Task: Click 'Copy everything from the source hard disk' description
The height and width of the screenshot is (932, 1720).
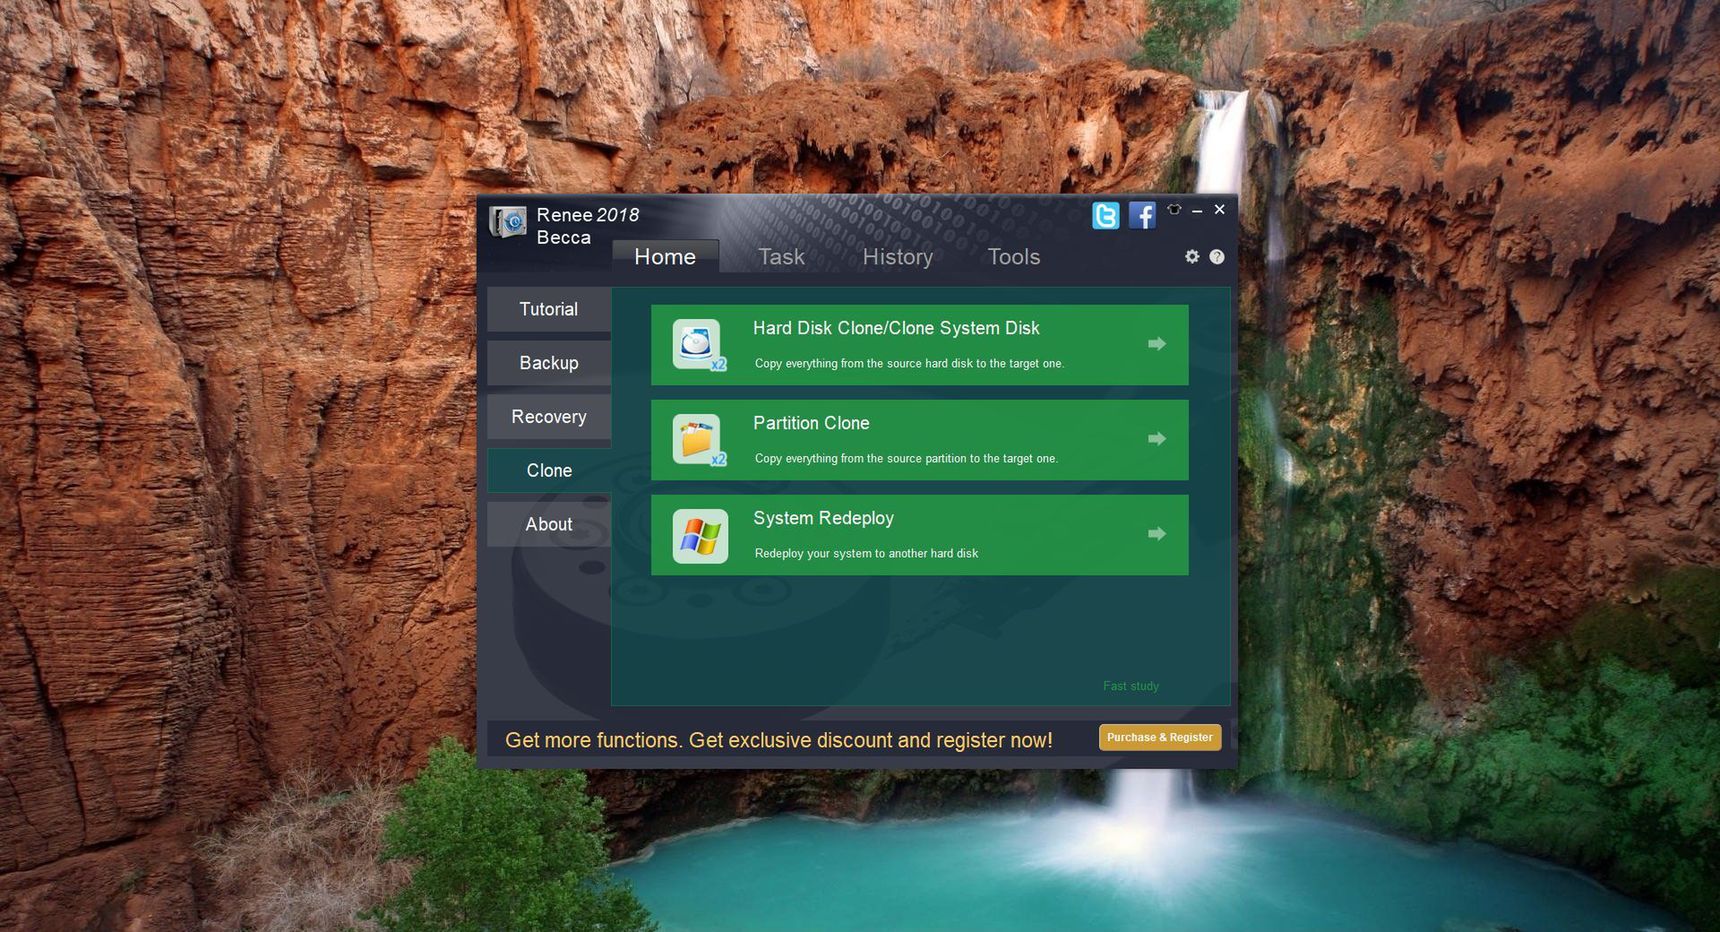Action: pos(909,363)
